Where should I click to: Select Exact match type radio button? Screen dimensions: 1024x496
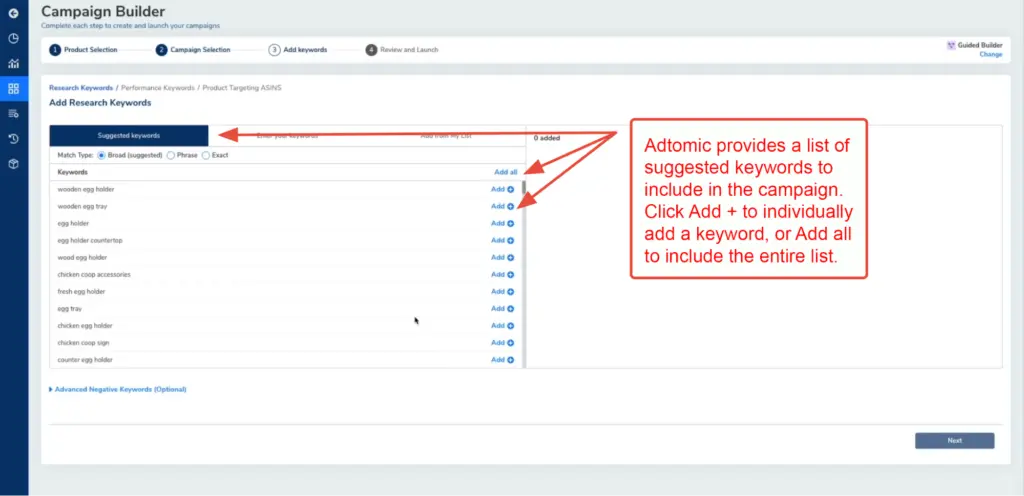[x=206, y=155]
